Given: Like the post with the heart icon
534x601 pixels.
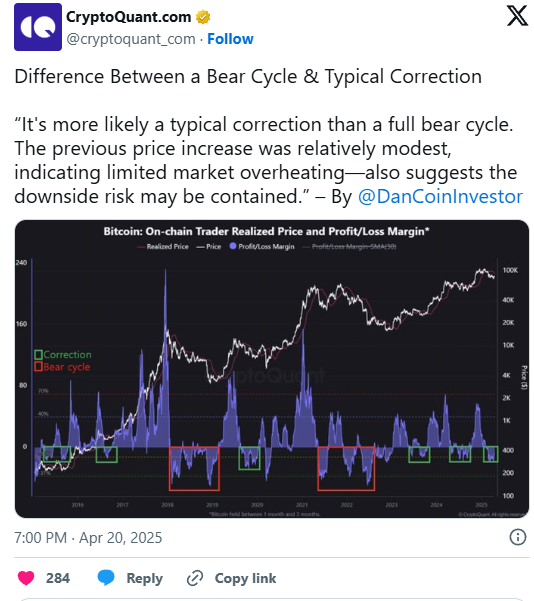Looking at the screenshot, I should click(x=26, y=578).
